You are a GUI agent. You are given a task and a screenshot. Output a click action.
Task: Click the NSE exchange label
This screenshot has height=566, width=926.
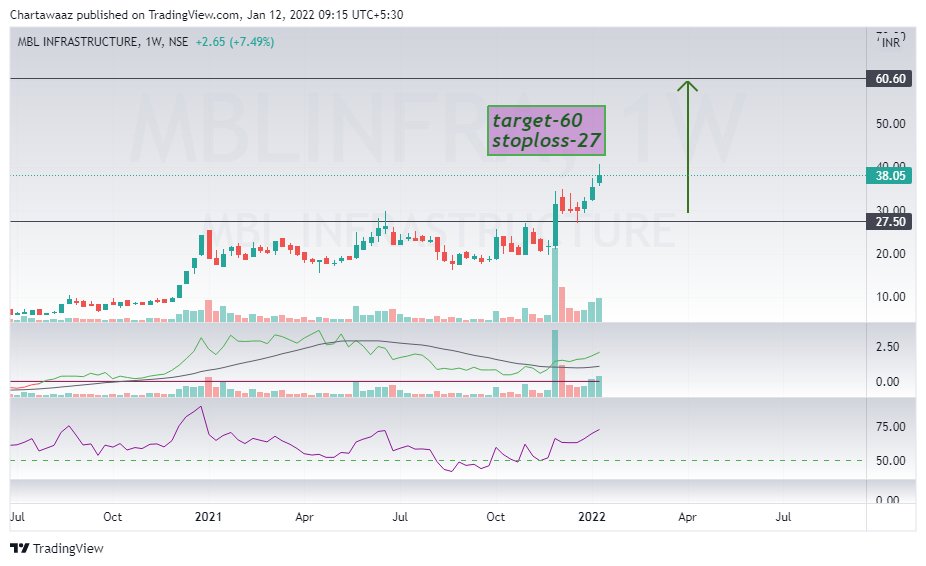pos(178,42)
